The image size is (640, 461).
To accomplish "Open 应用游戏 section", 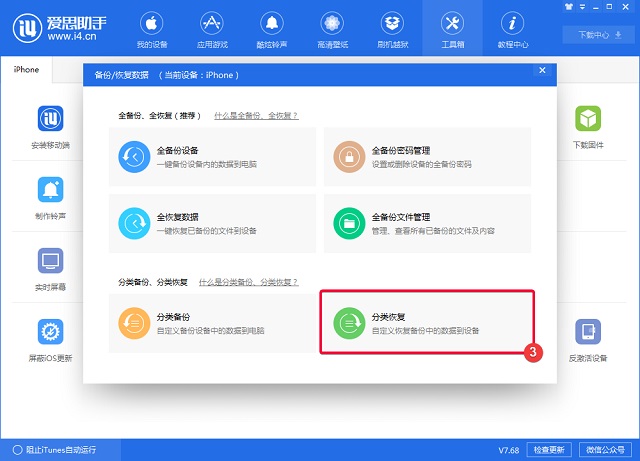I will click(x=212, y=29).
